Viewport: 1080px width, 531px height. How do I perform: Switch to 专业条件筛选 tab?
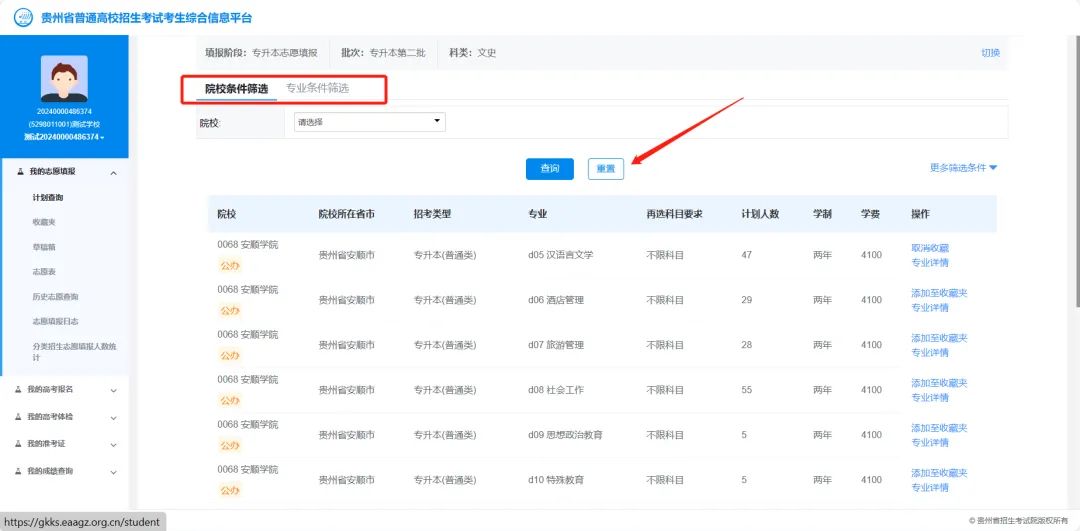pyautogui.click(x=317, y=88)
